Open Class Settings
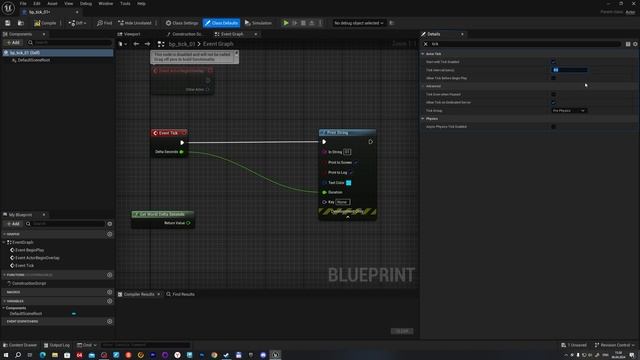 click(182, 23)
